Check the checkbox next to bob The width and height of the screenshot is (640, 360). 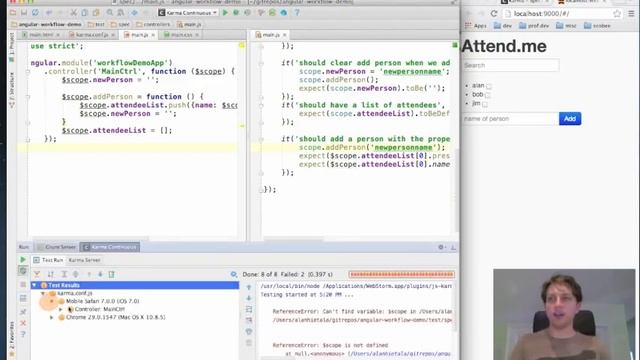[x=488, y=95]
